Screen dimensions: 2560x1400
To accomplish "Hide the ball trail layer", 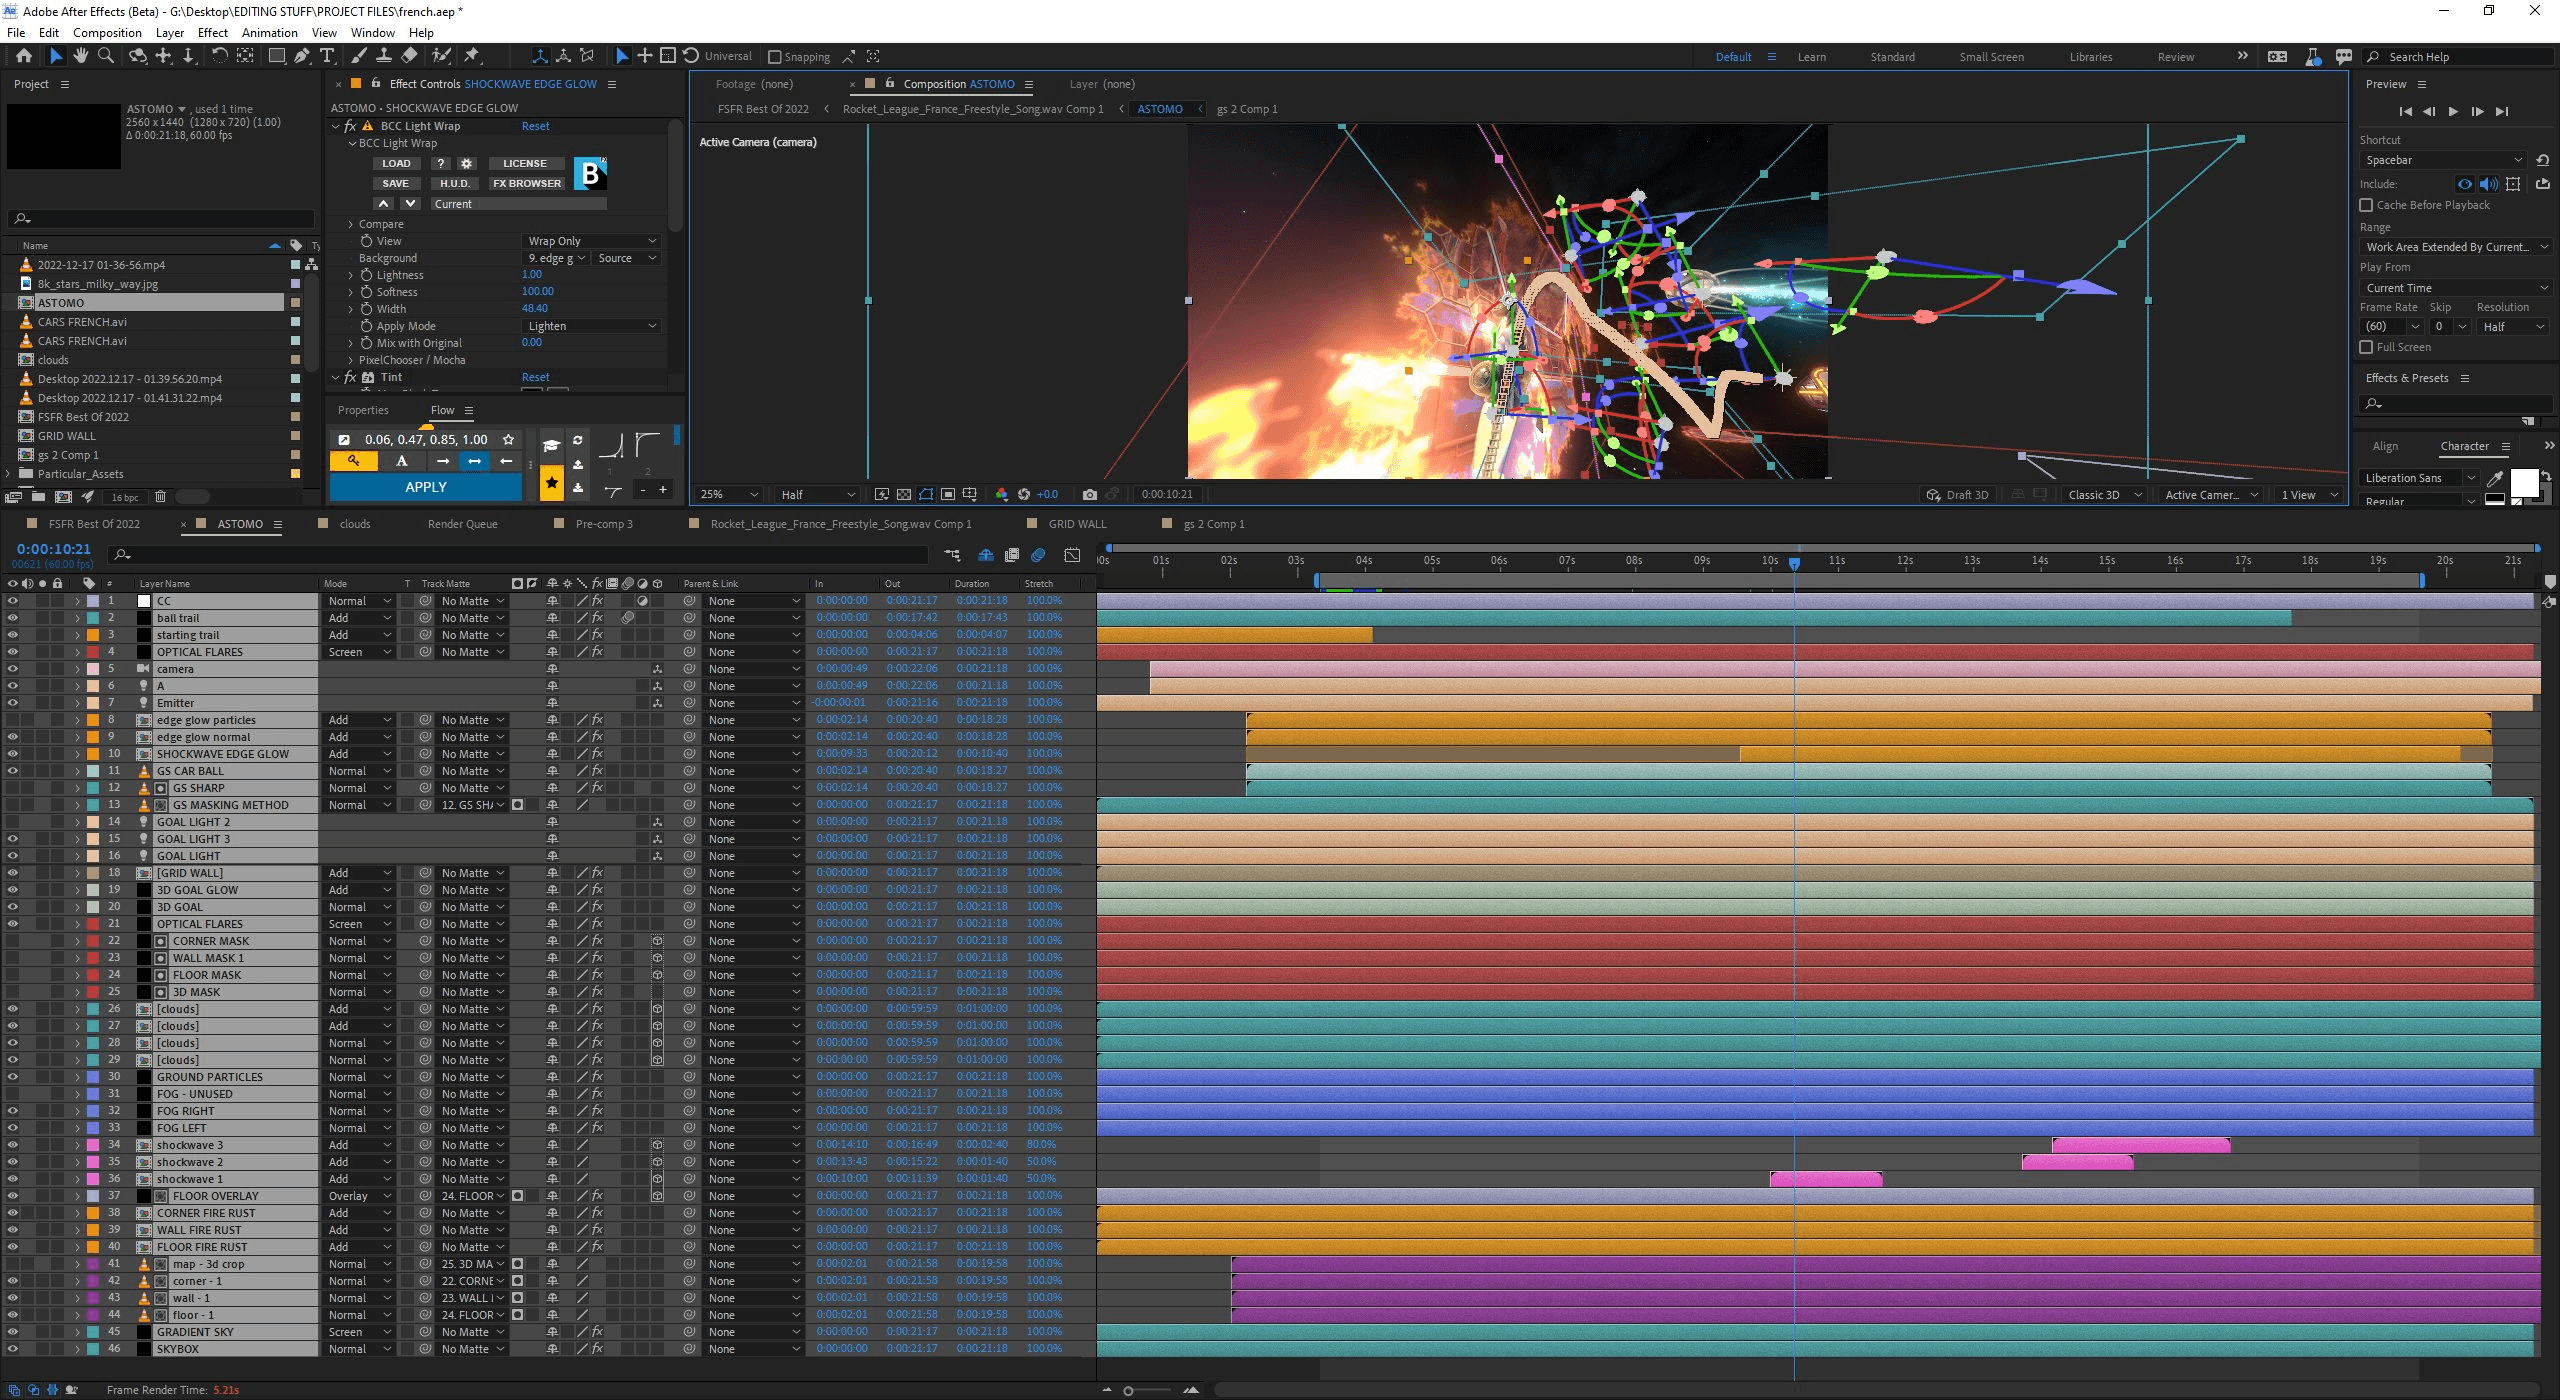I will [x=13, y=618].
